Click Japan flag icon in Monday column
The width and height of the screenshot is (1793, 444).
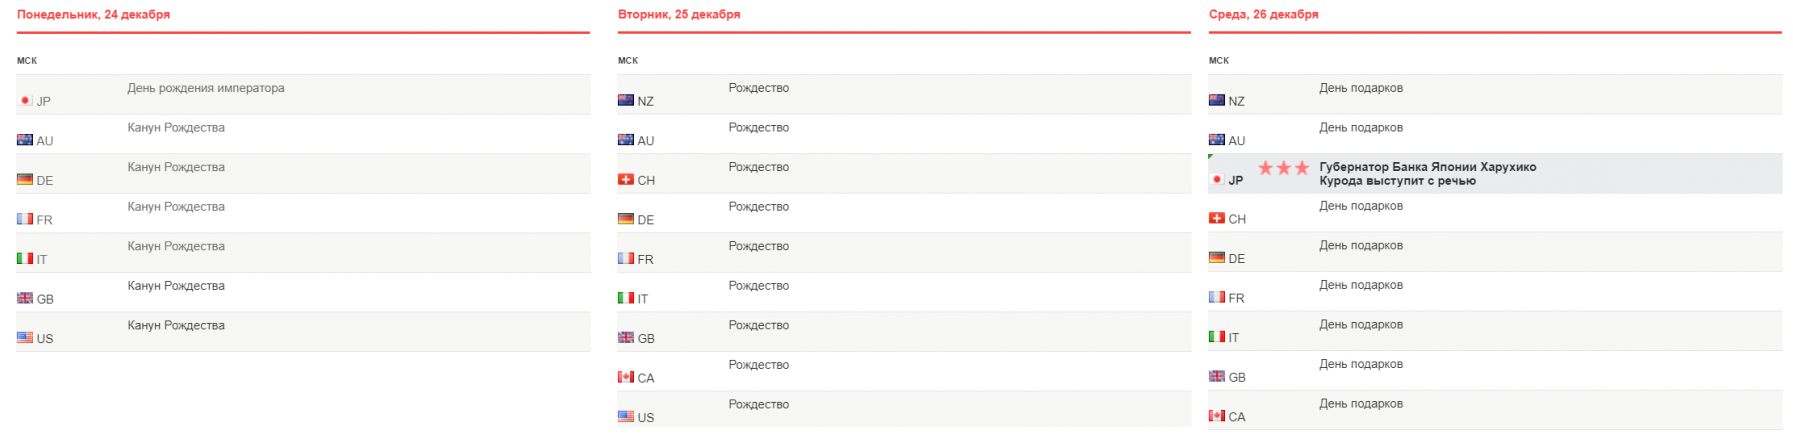[x=25, y=101]
